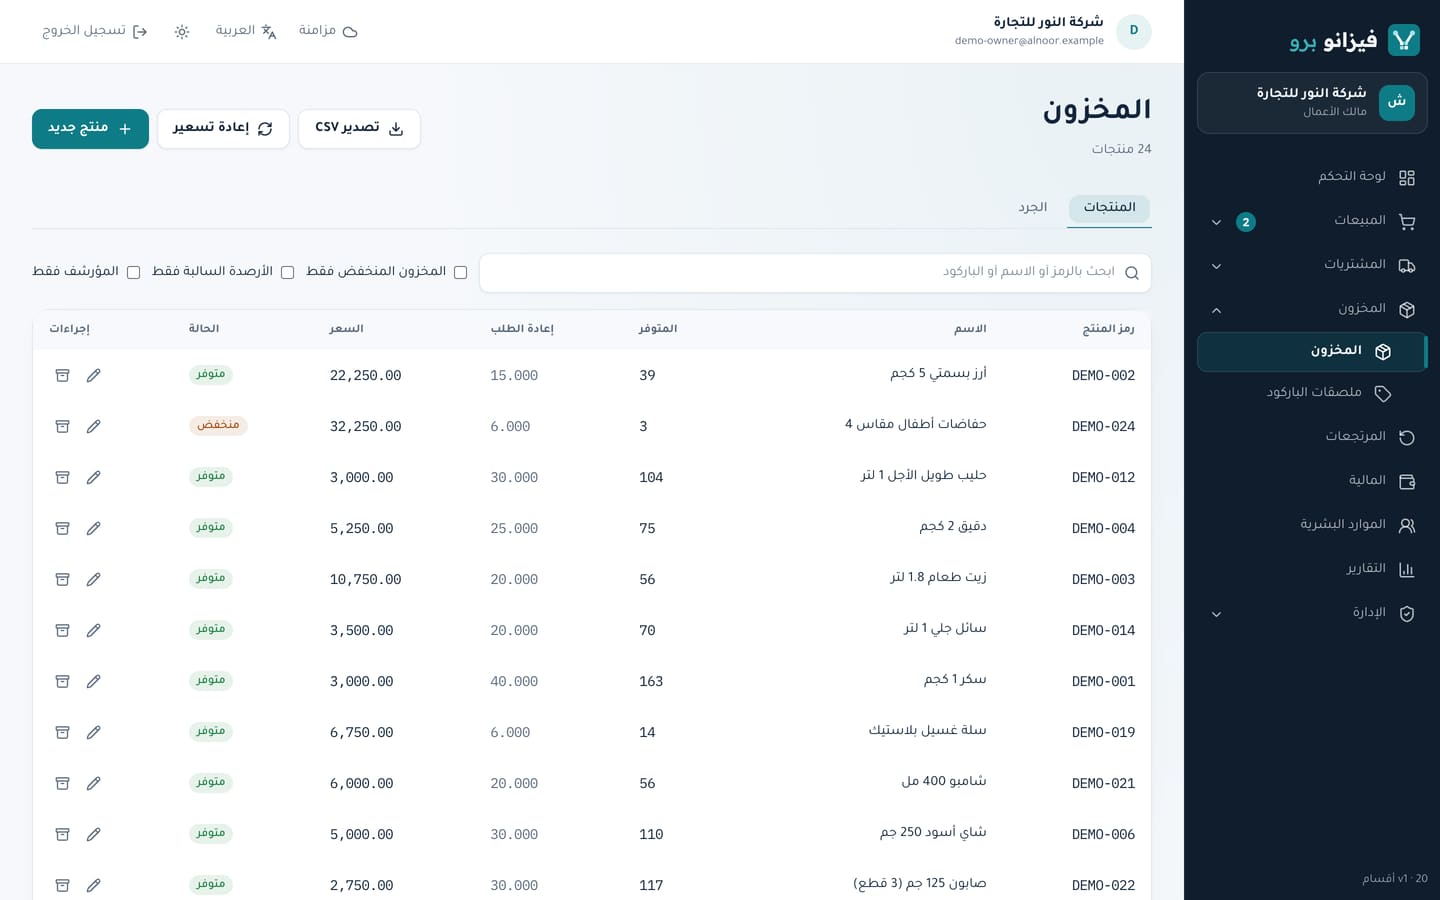Screen dimensions: 1440x900
Task: Edit product DEMO-002 with pencil icon
Action: [94, 375]
